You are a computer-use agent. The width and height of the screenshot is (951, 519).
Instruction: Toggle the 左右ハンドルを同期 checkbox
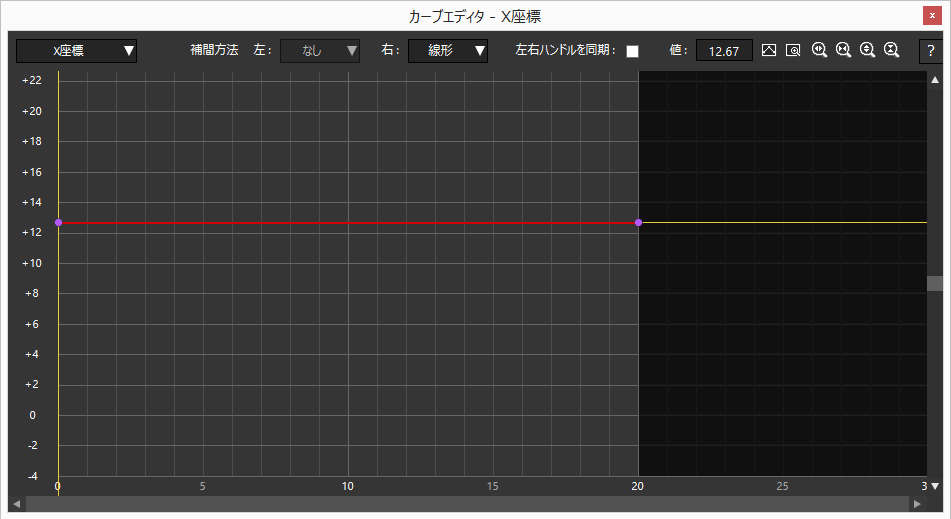(x=632, y=51)
